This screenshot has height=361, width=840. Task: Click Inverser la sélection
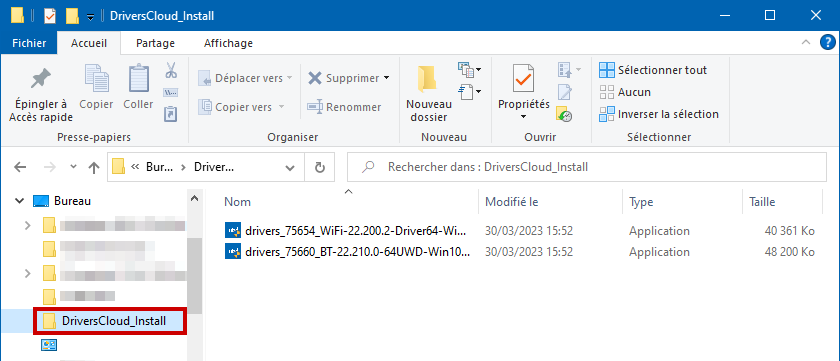[x=659, y=114]
